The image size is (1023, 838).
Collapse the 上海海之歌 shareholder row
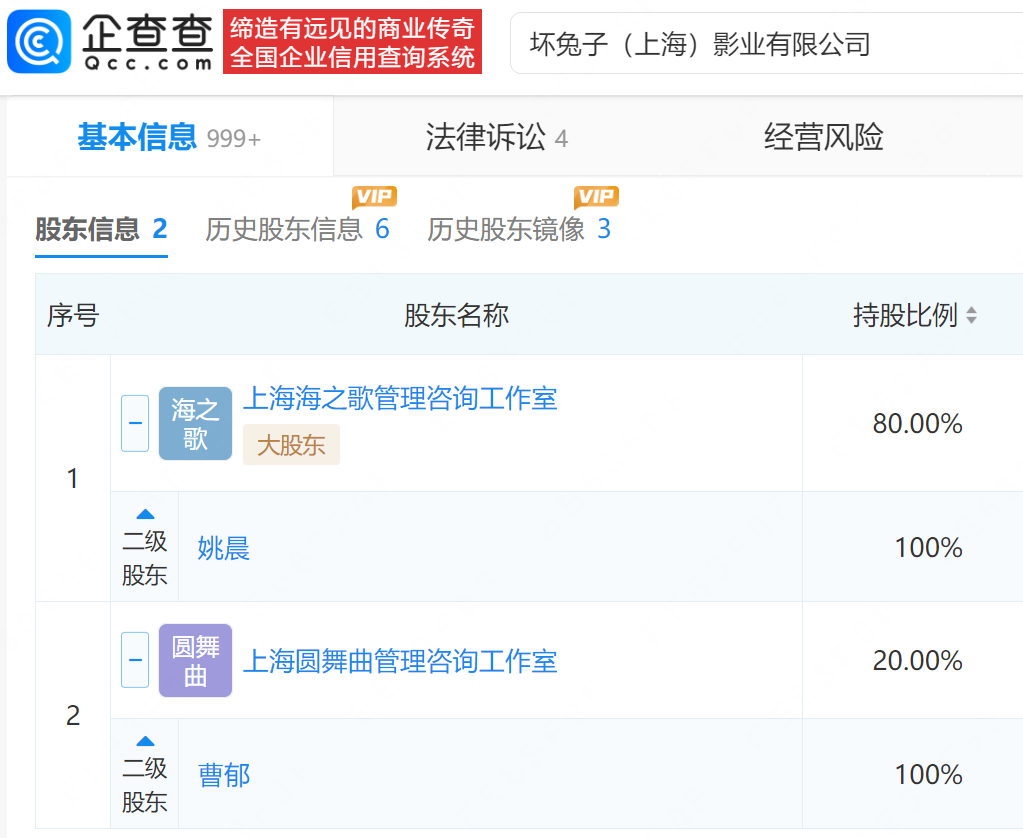(x=135, y=423)
